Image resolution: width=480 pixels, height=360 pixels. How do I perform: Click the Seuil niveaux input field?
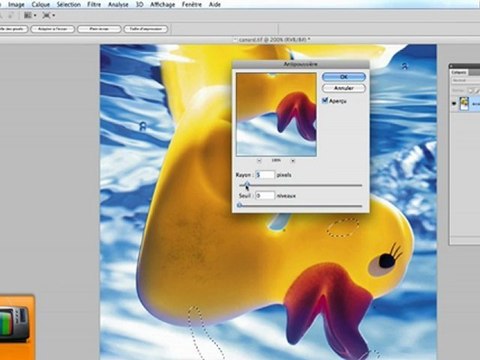(265, 196)
